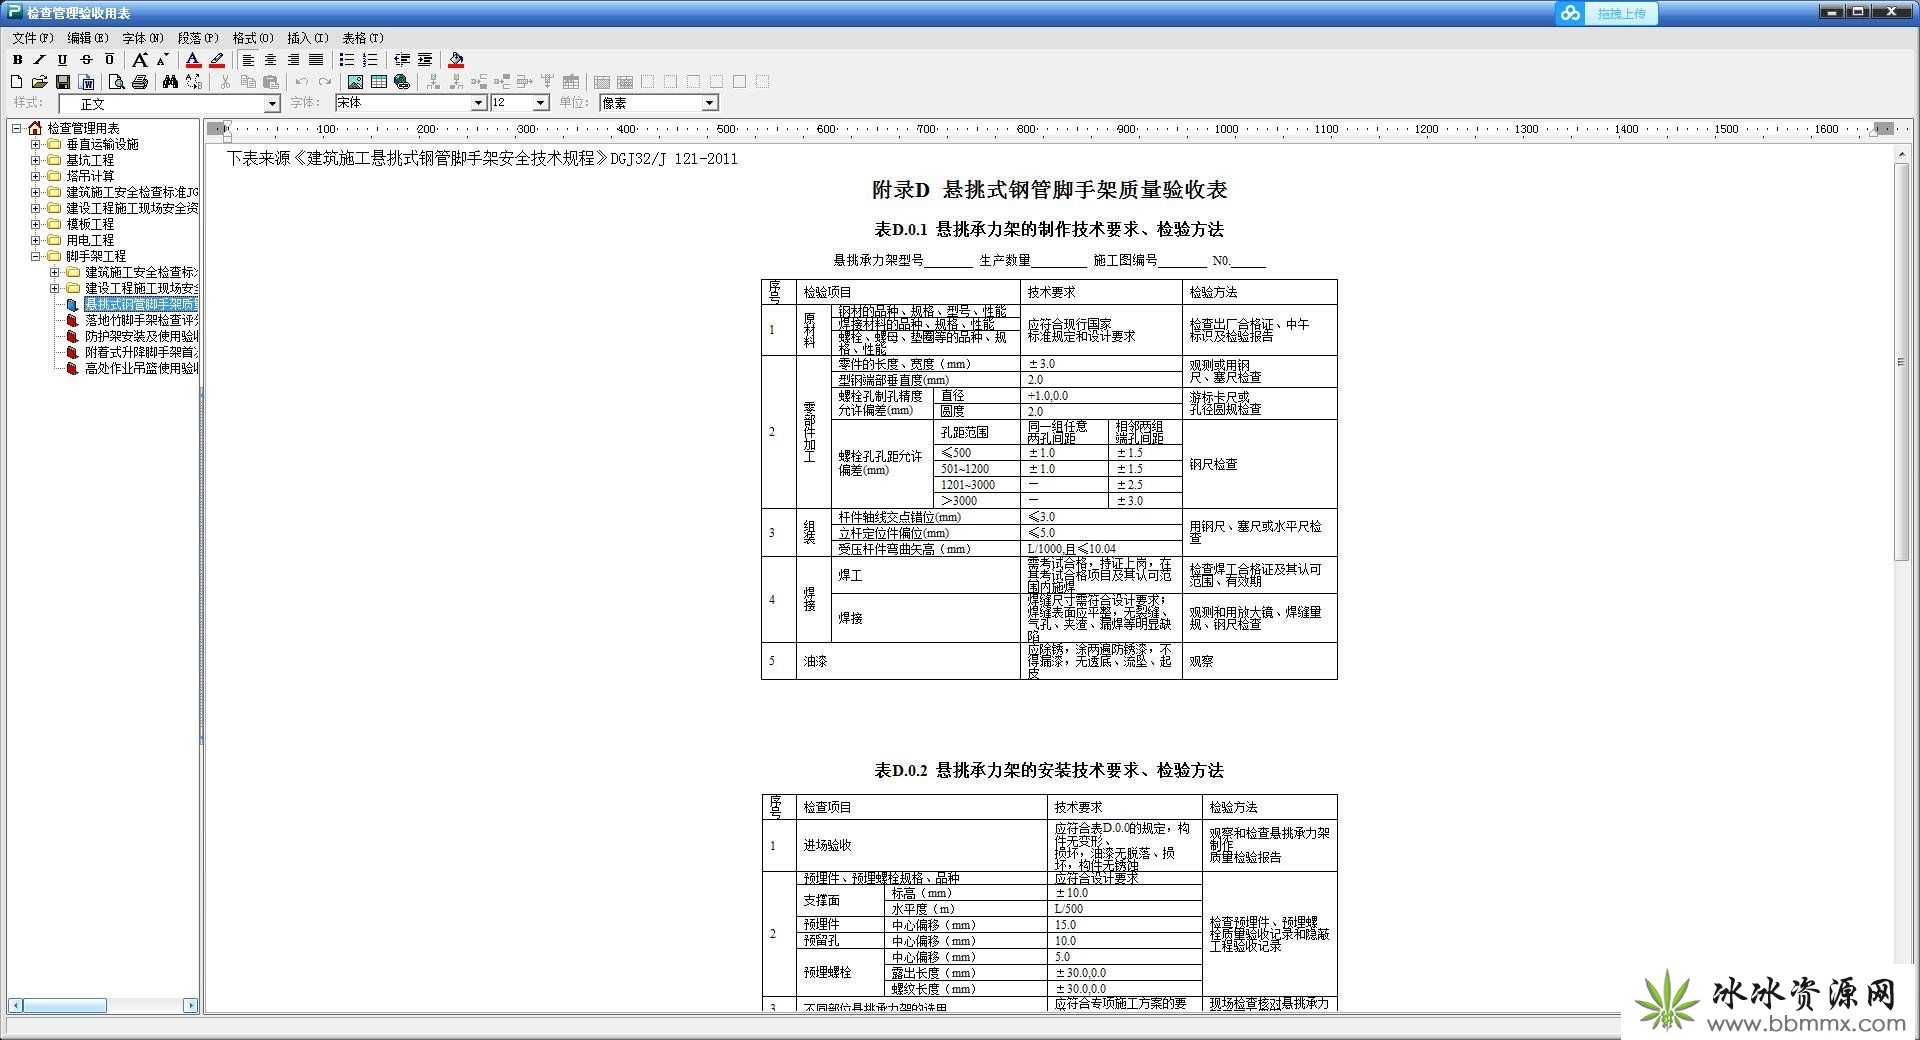Decrease paragraph indent

tap(402, 60)
